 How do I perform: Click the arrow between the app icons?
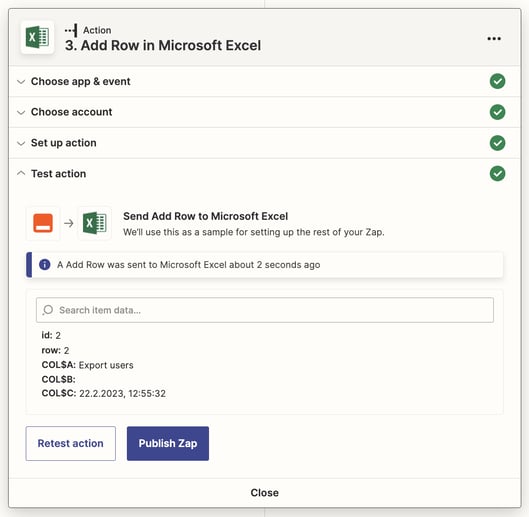pos(69,223)
